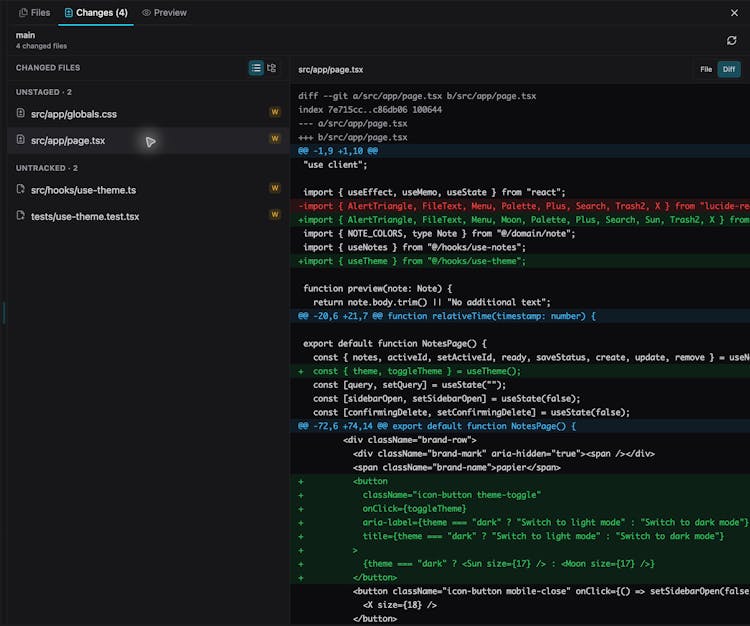The image size is (750, 626).
Task: Click the added Sun/Moon ternary line
Action: (520, 564)
